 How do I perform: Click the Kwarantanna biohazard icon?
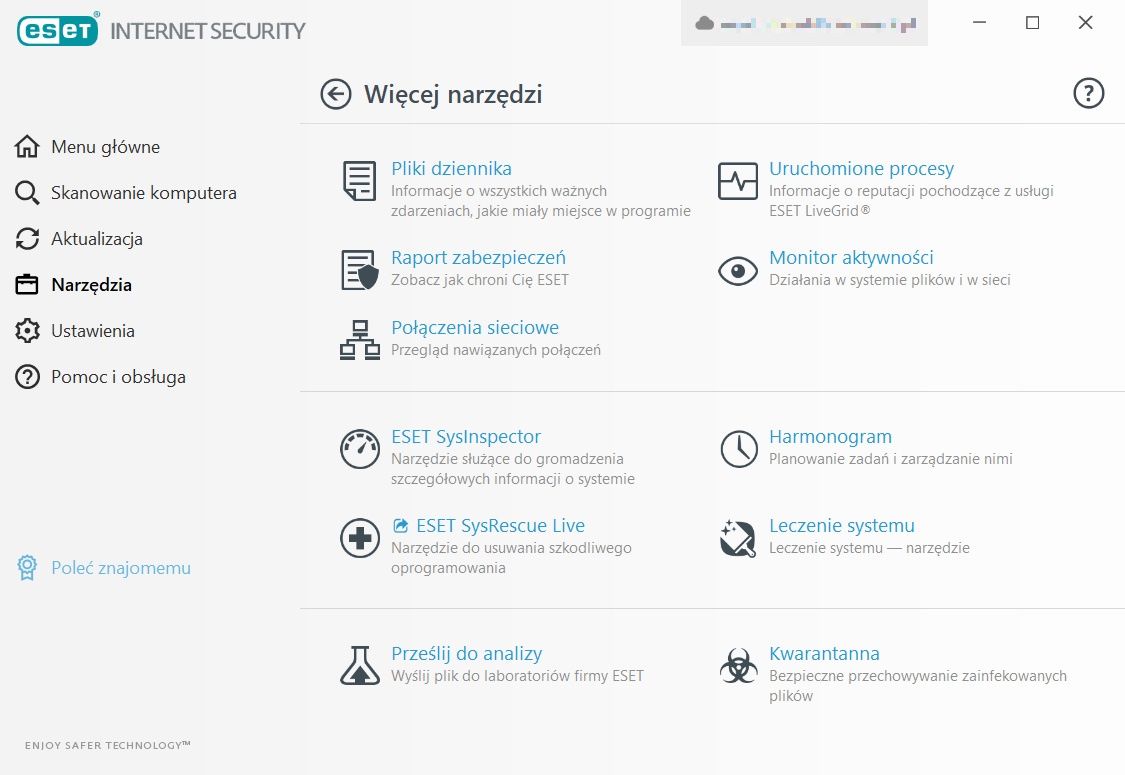point(738,666)
